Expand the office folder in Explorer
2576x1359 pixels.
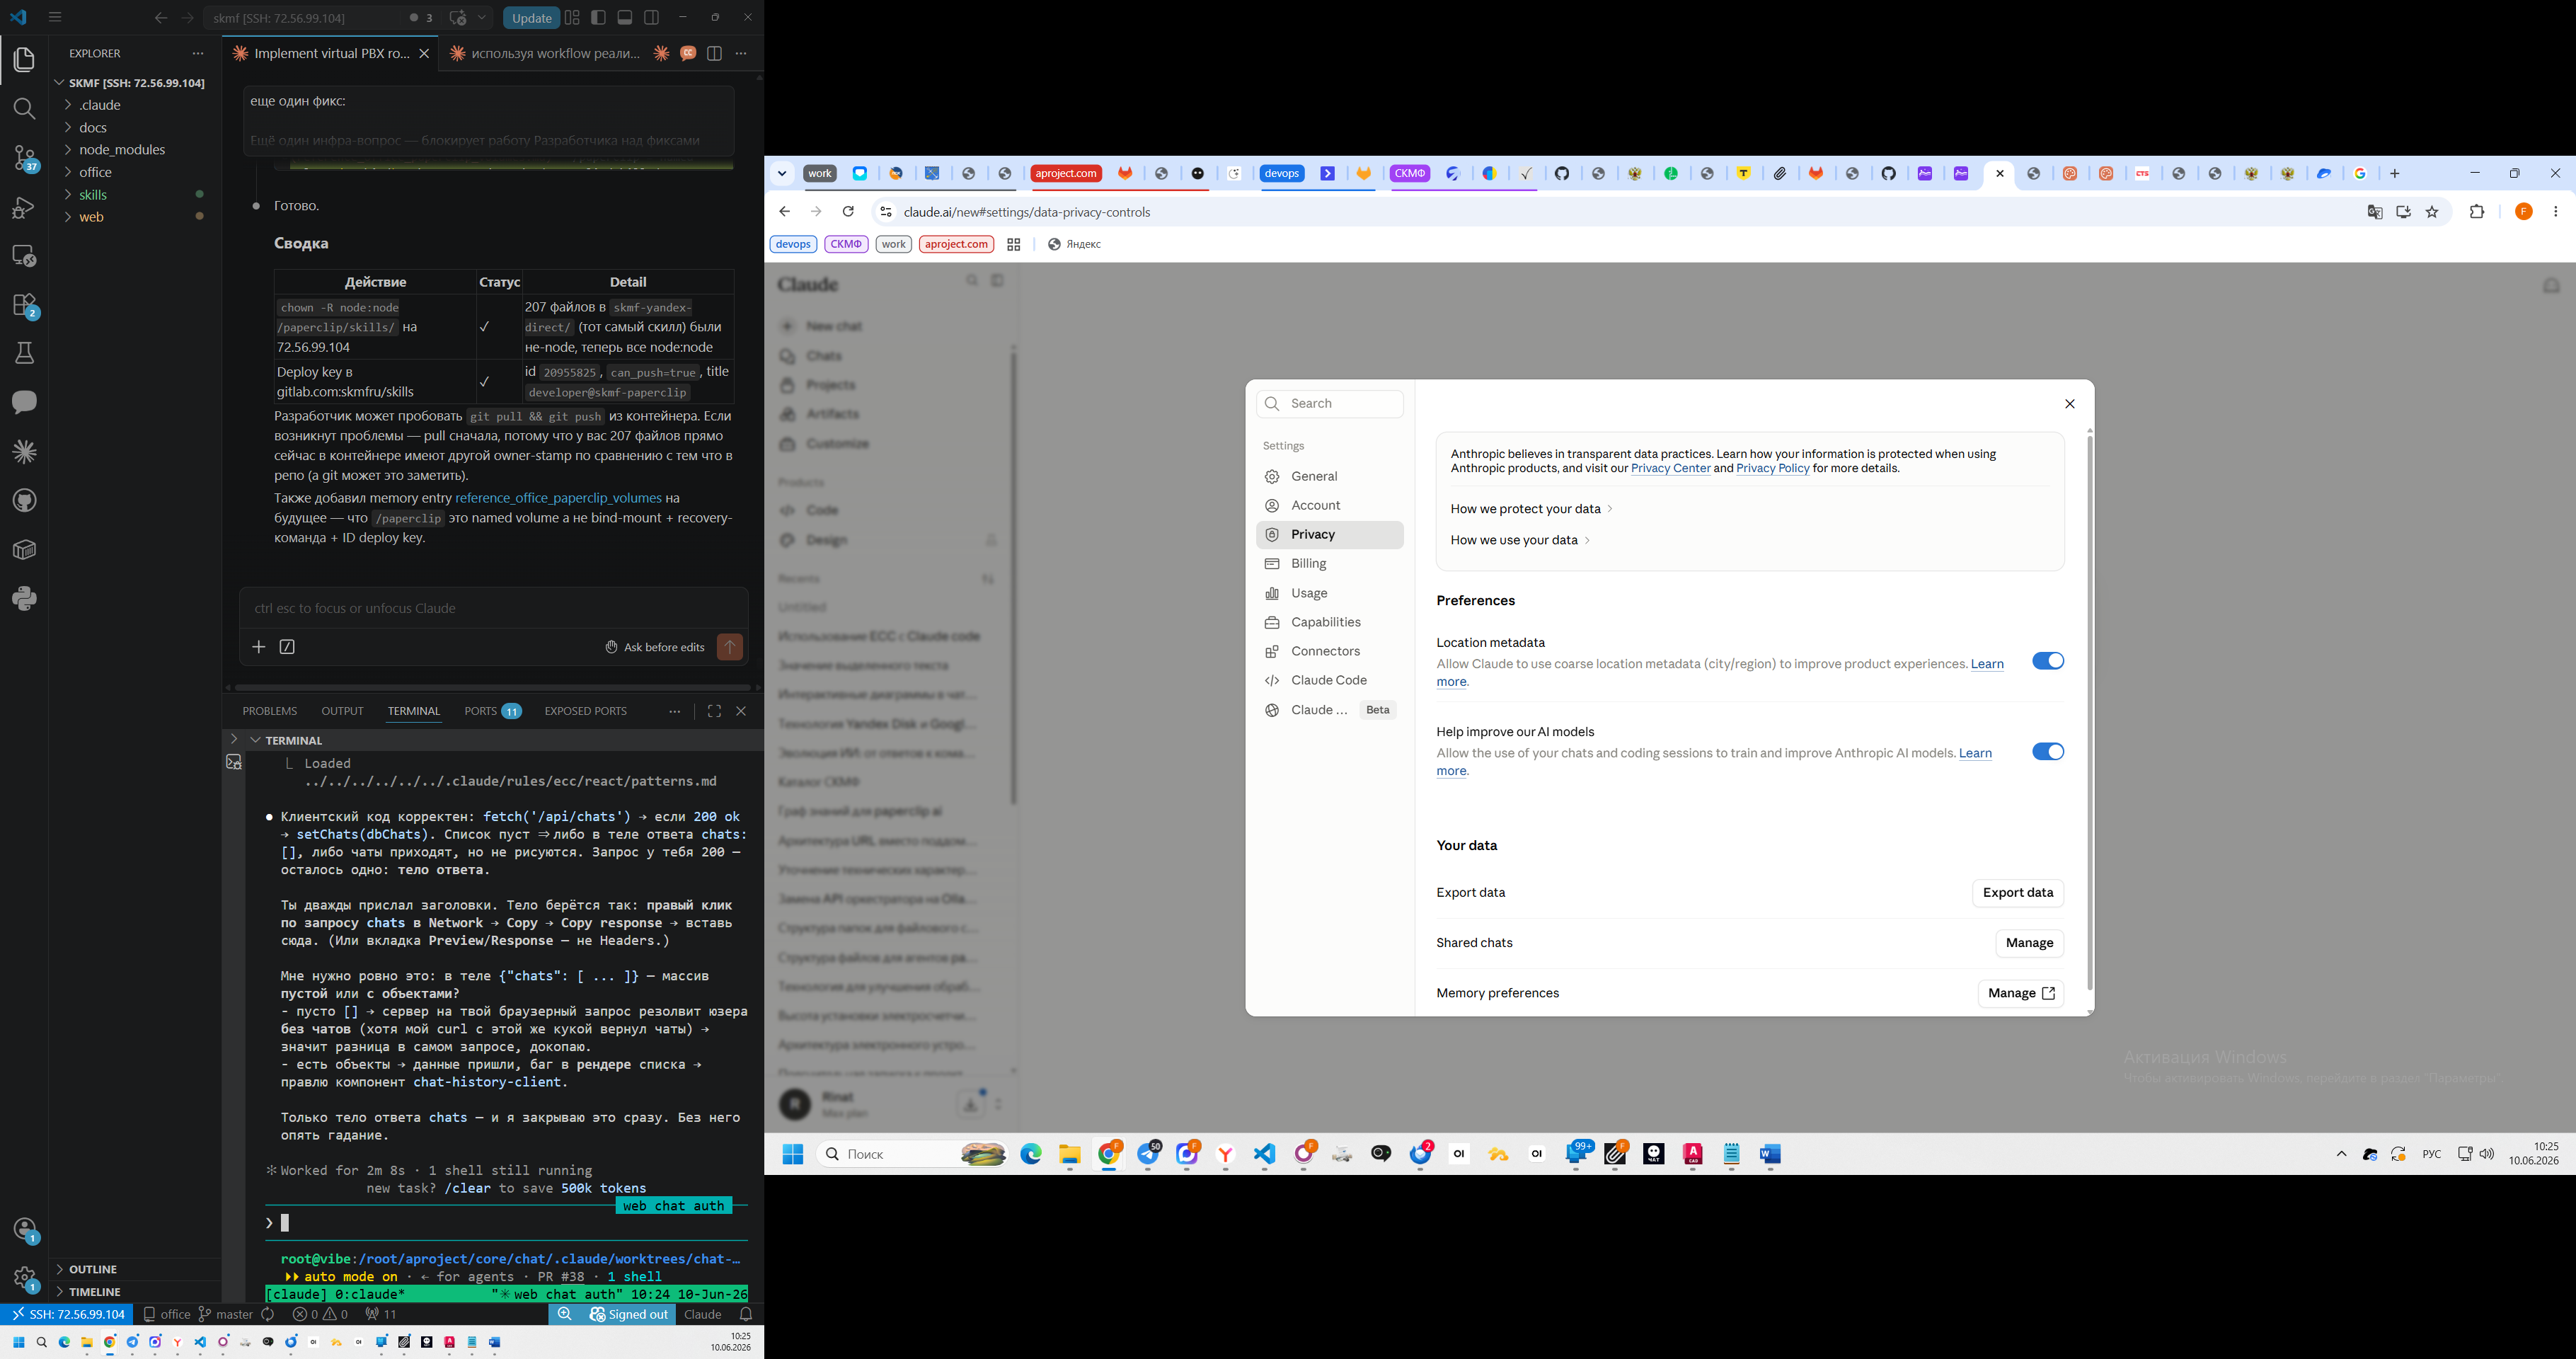pos(95,172)
